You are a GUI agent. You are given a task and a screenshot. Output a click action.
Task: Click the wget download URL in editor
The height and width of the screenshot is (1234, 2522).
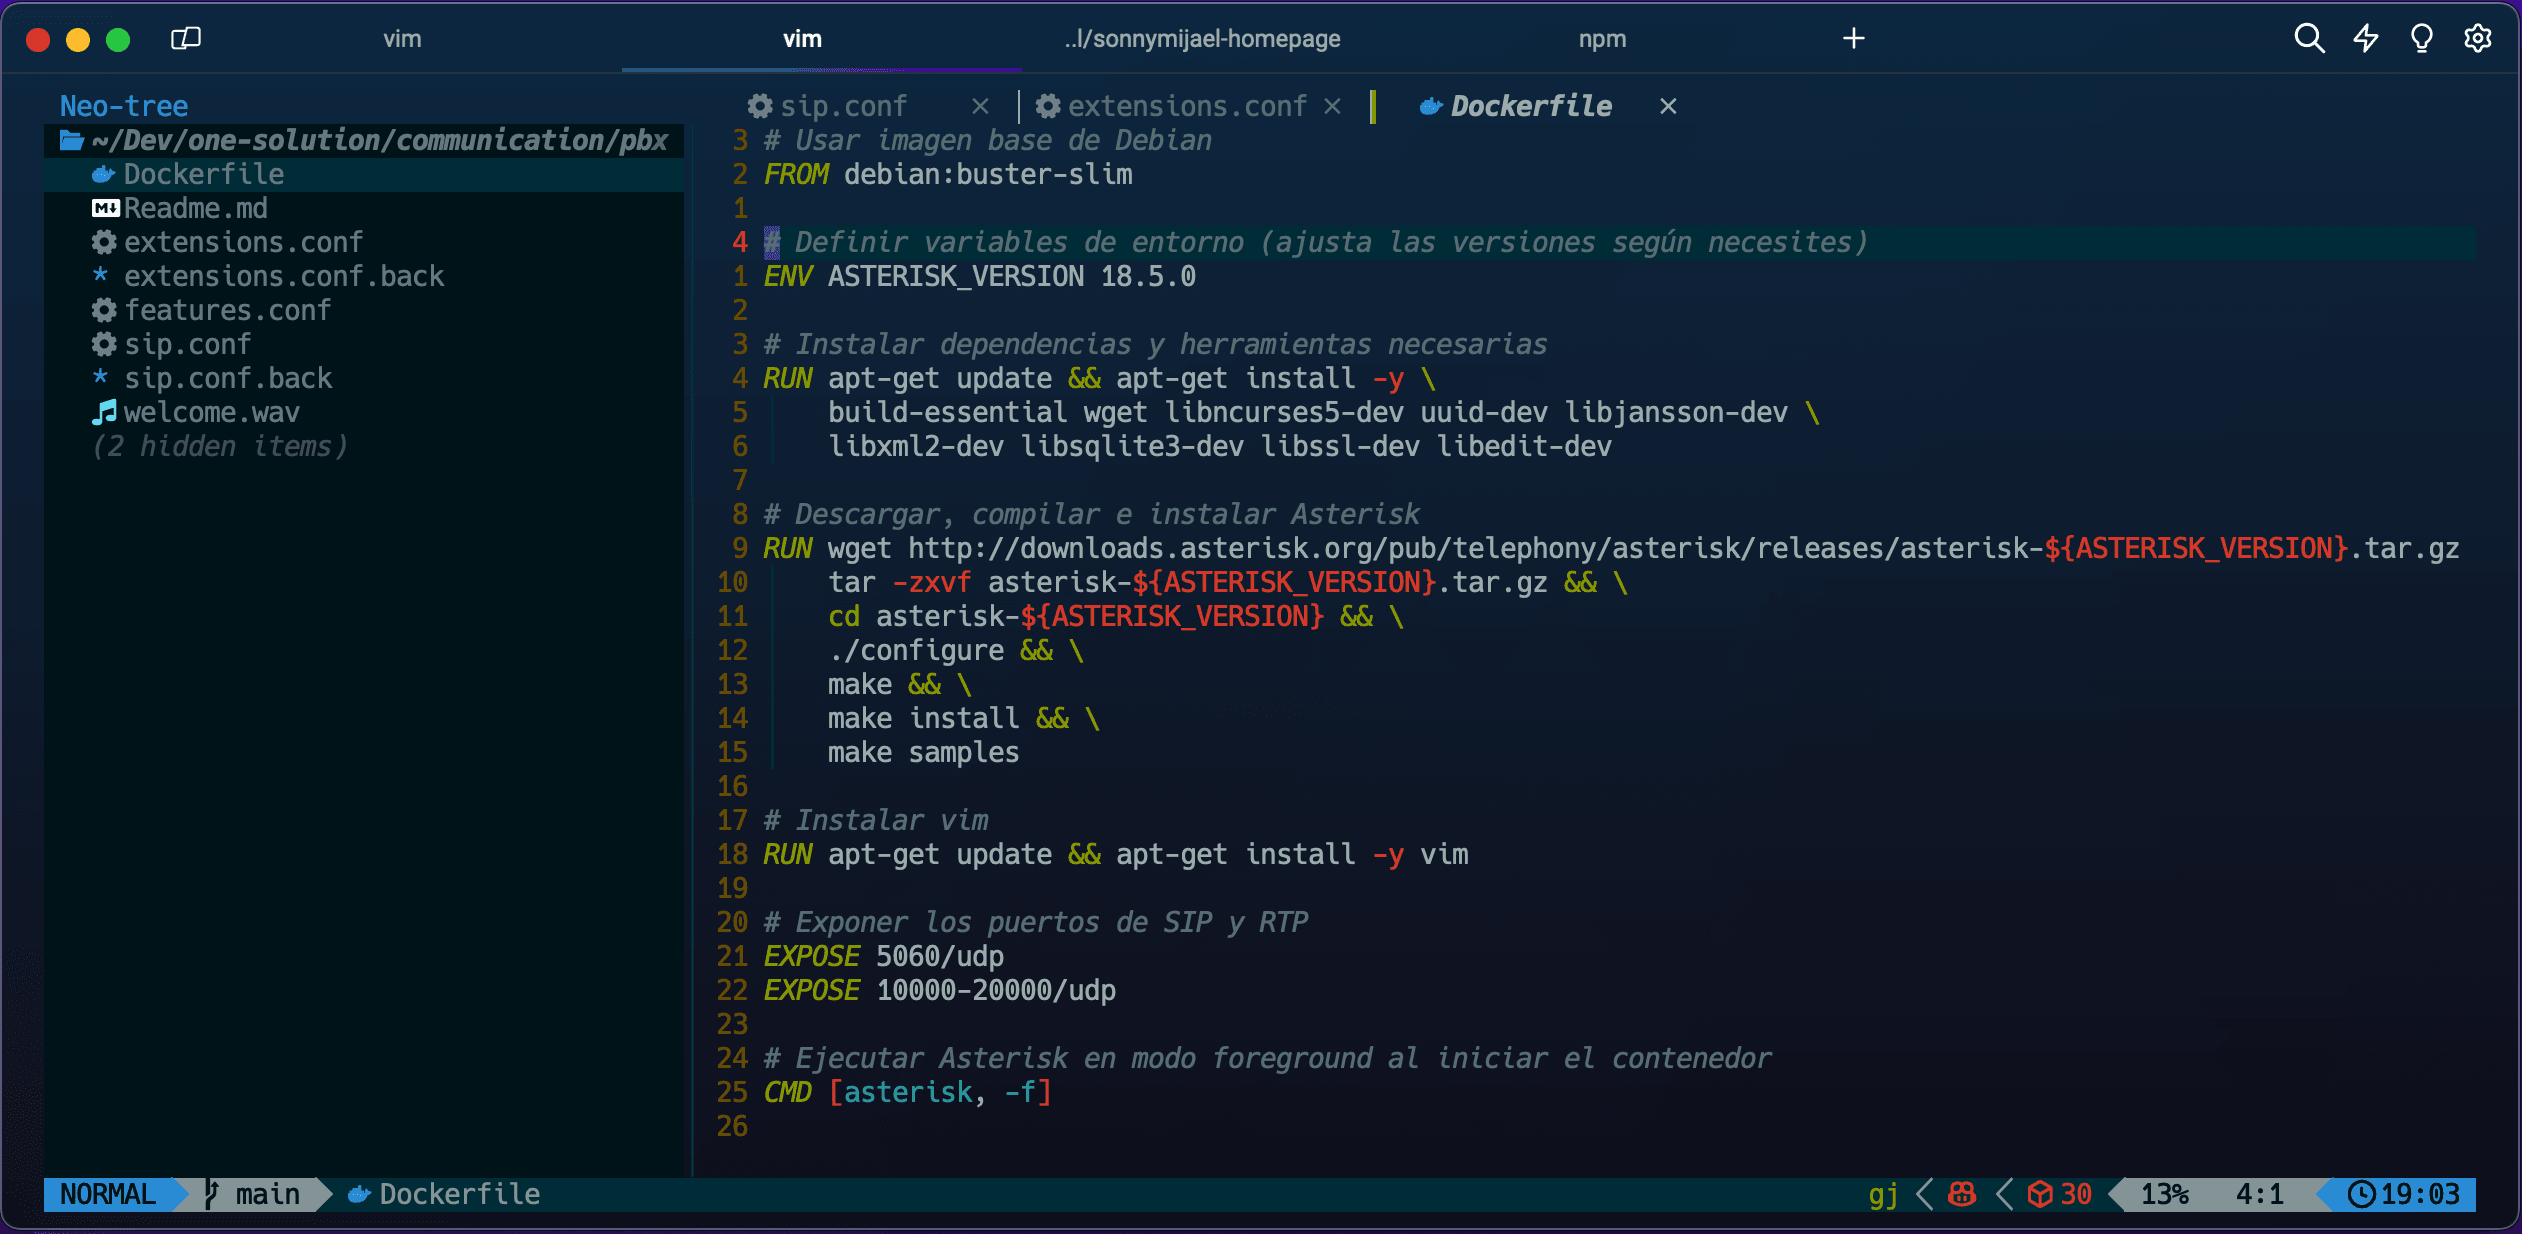pos(1683,548)
